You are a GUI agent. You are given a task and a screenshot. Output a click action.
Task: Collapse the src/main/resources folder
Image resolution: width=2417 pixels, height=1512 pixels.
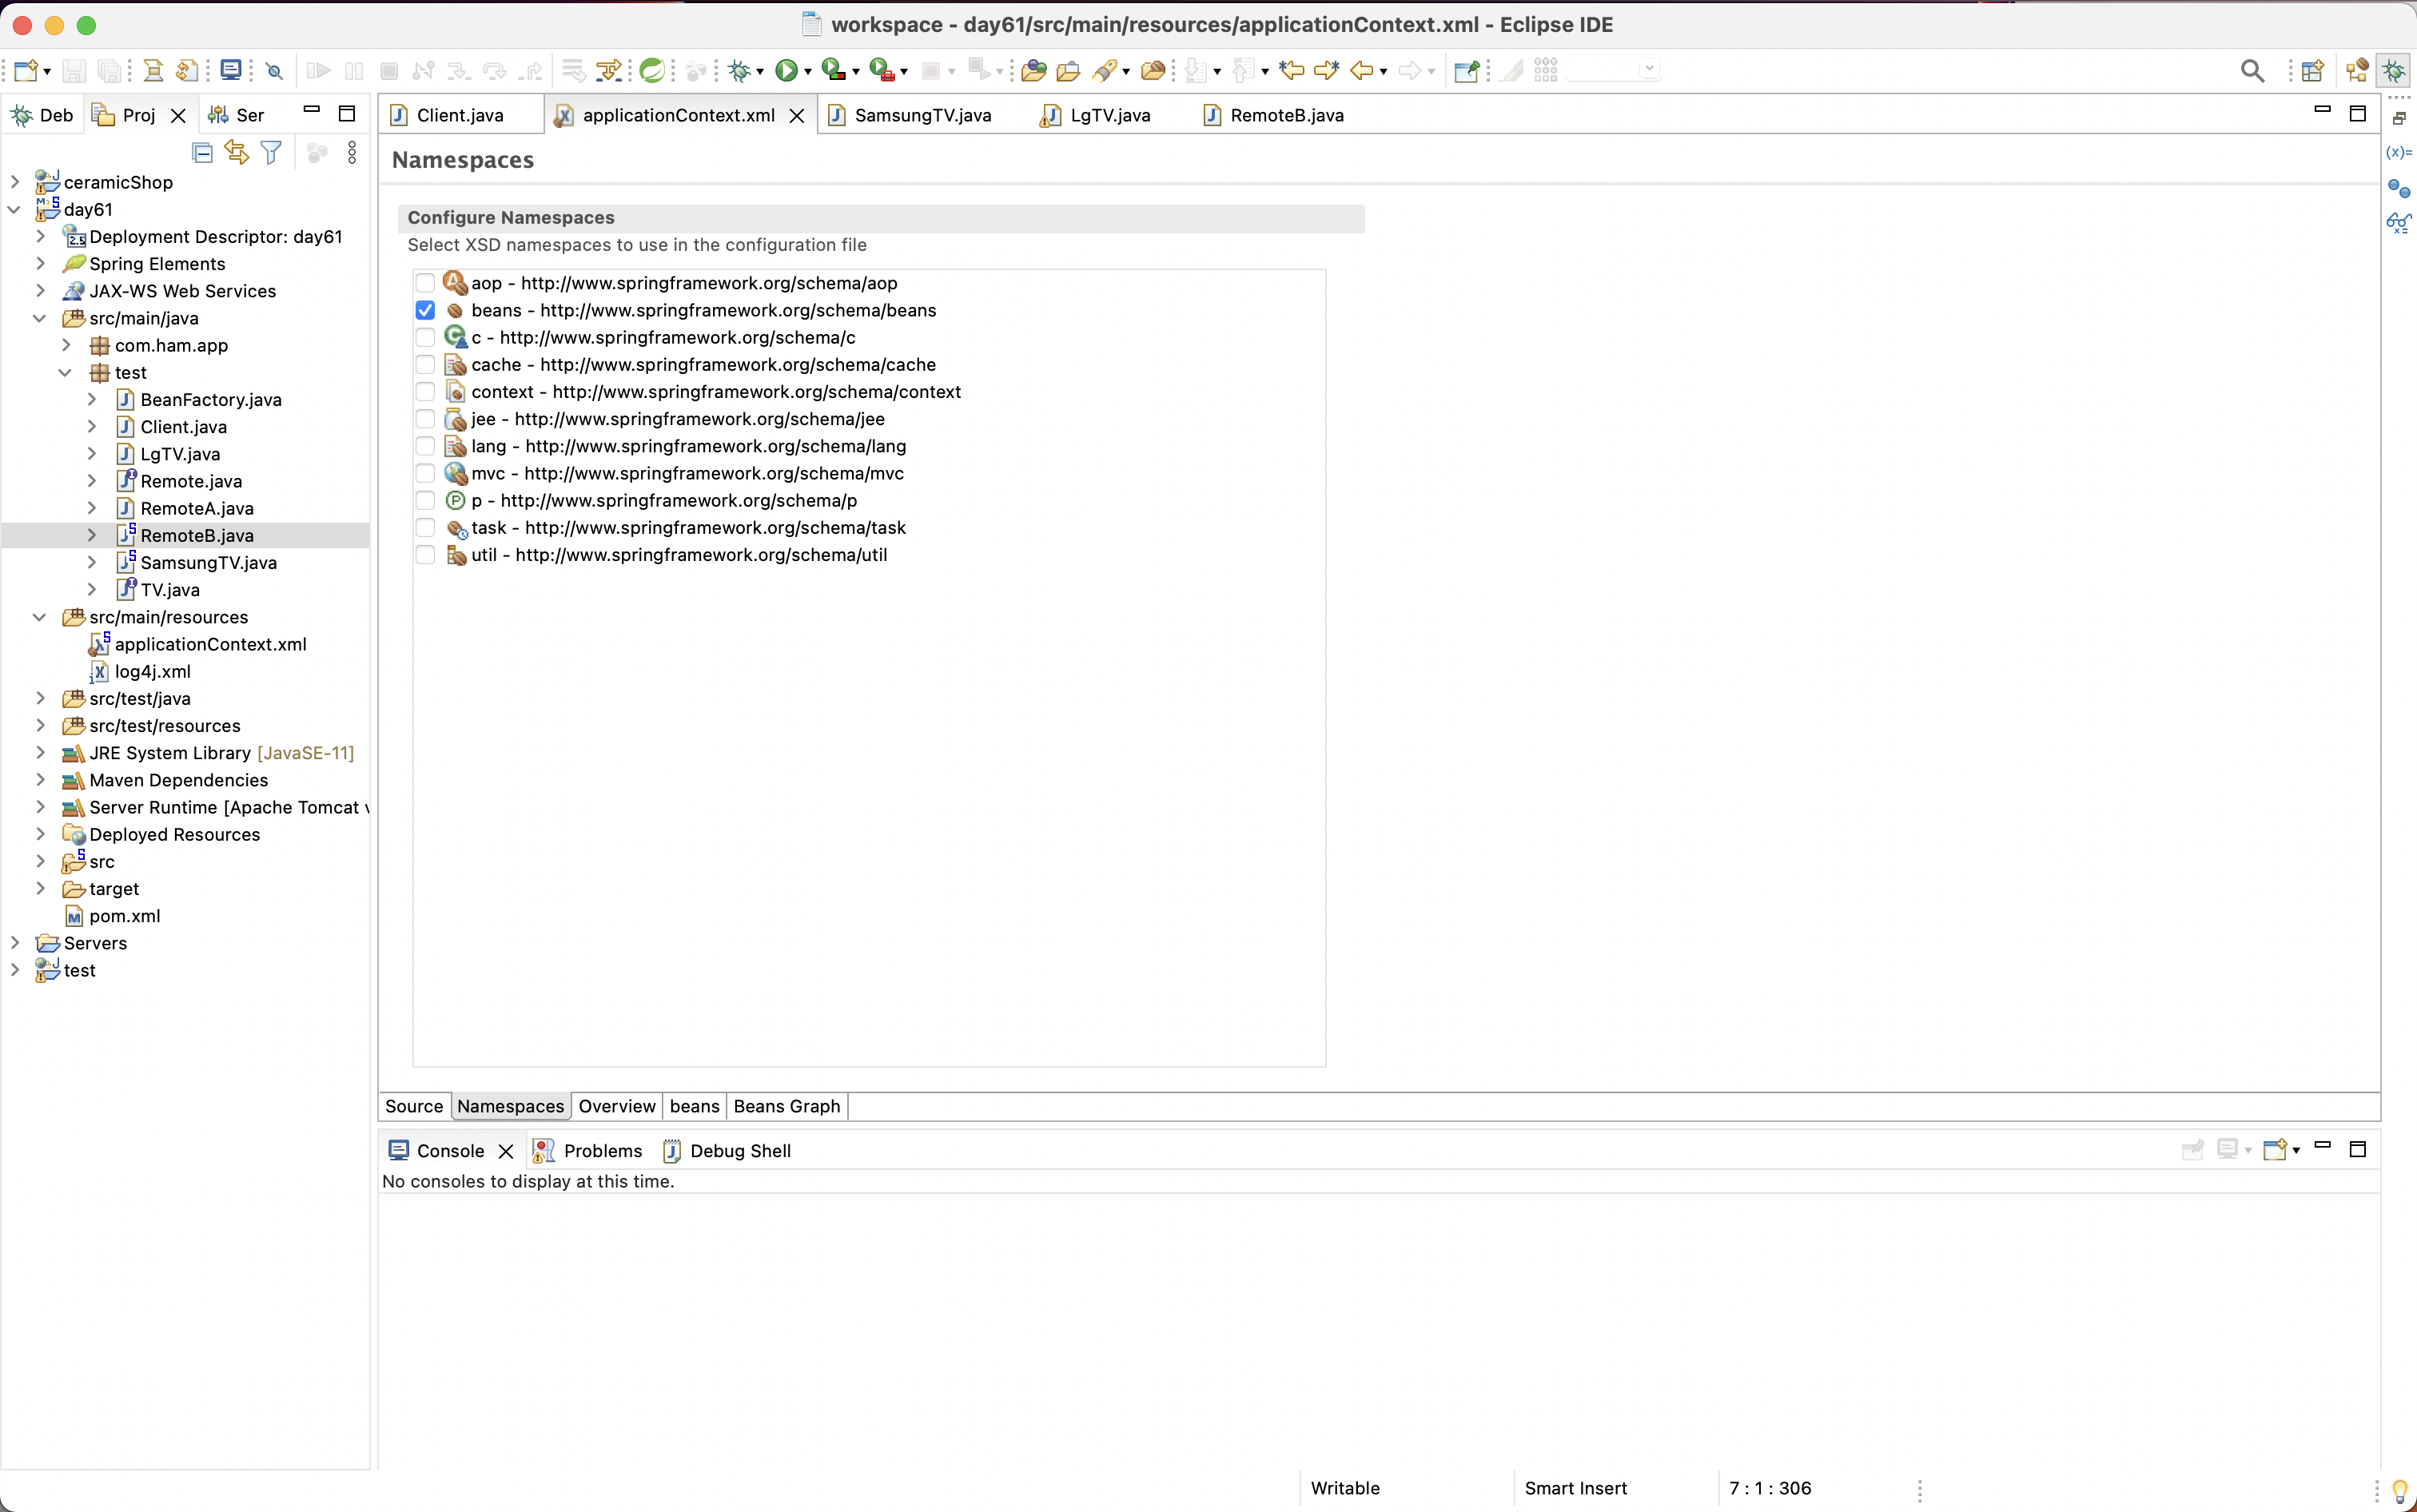(40, 617)
